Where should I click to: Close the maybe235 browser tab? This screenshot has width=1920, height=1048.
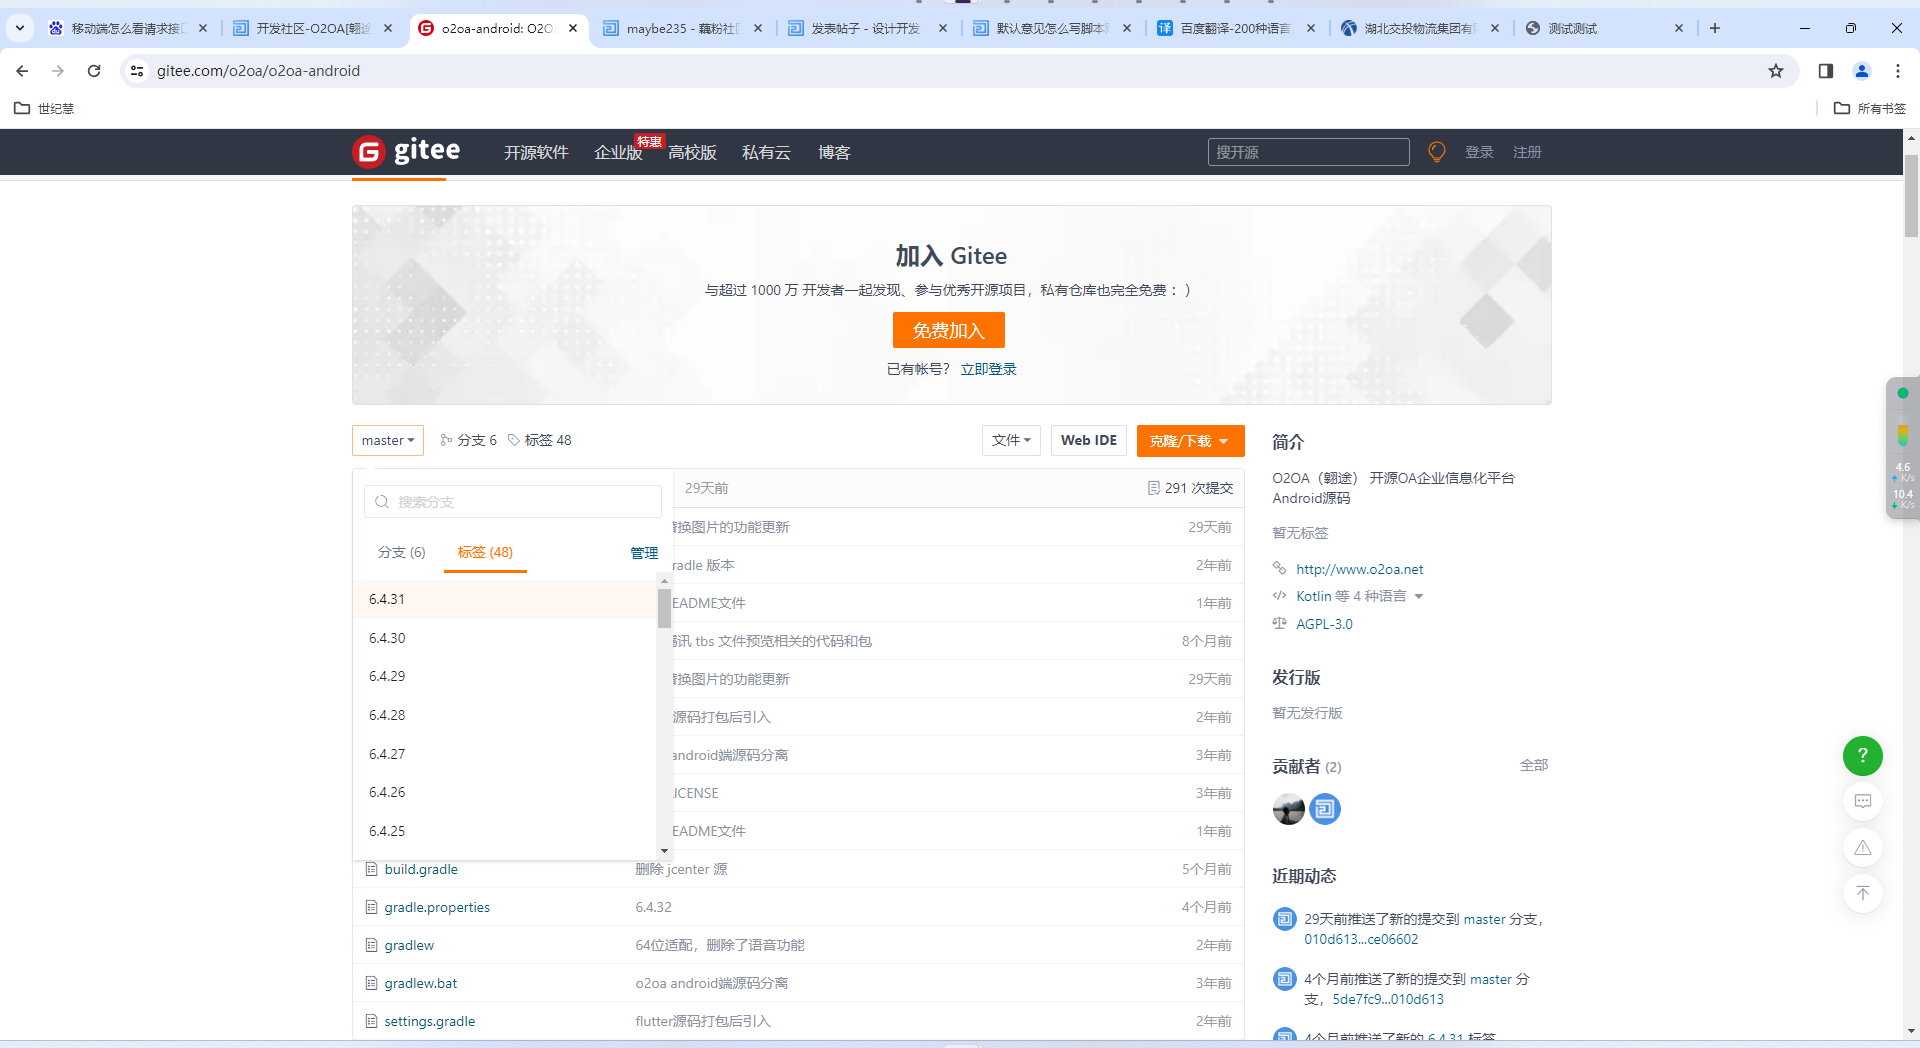coord(758,28)
